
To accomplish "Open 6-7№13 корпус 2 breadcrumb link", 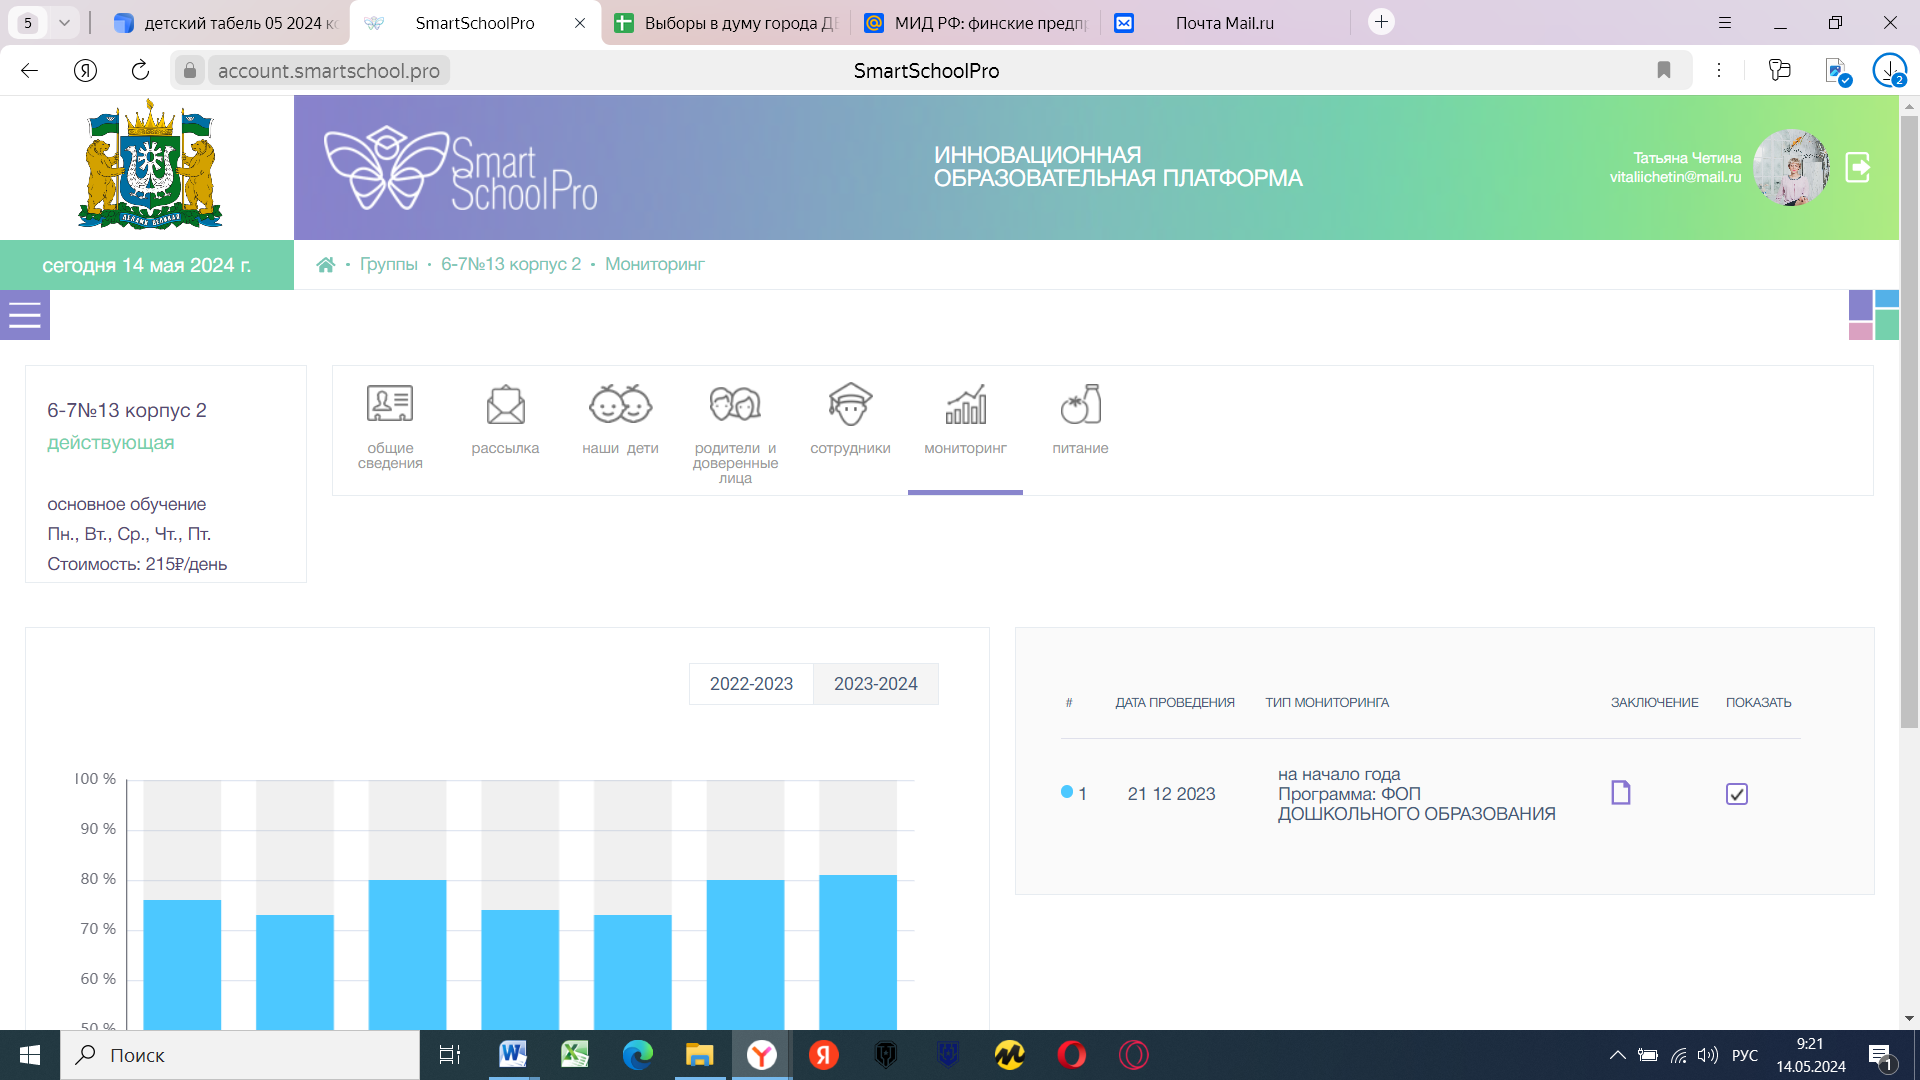I will point(511,264).
